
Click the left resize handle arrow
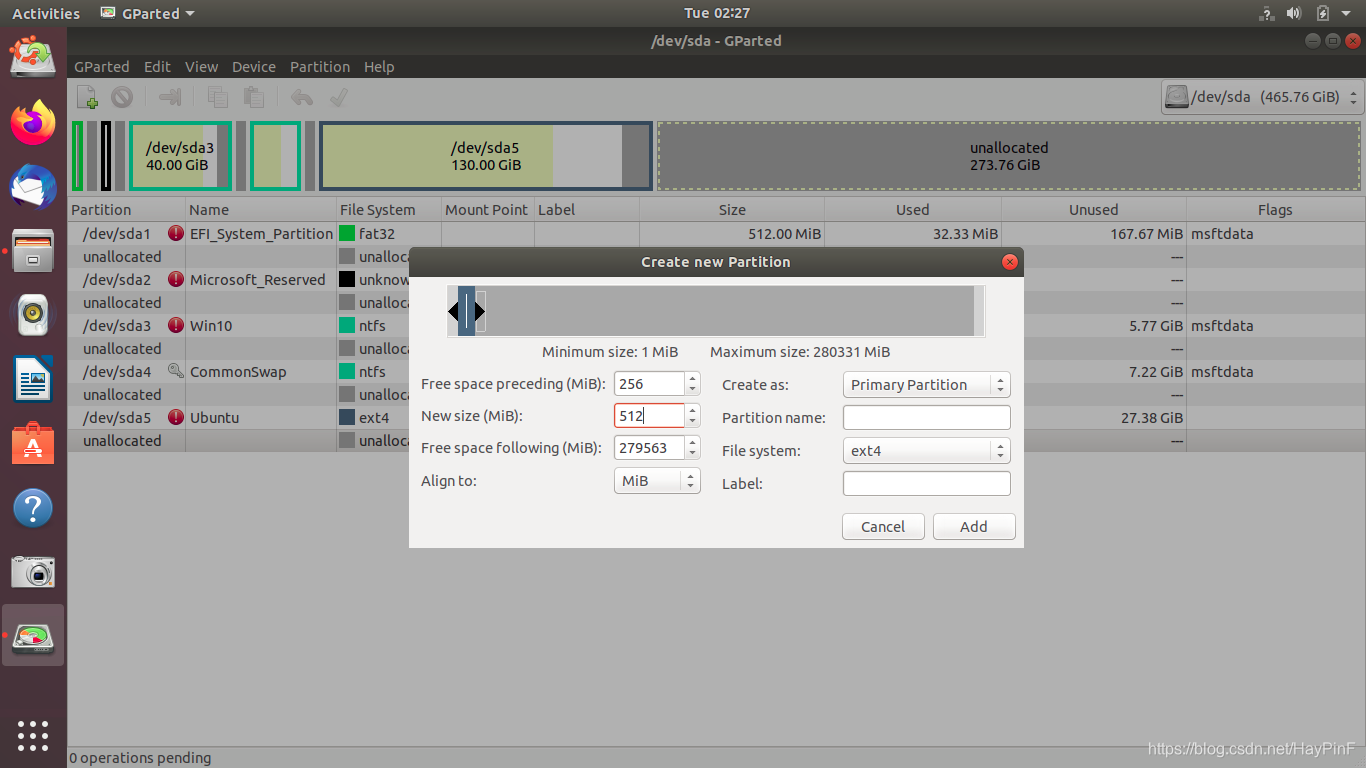coord(453,311)
